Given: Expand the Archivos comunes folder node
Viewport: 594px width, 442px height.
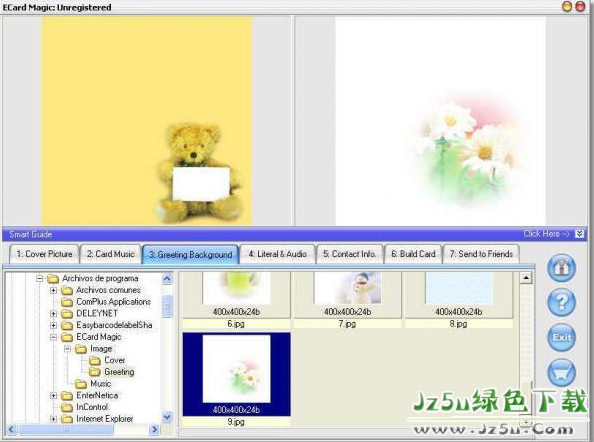Looking at the screenshot, I should click(53, 291).
